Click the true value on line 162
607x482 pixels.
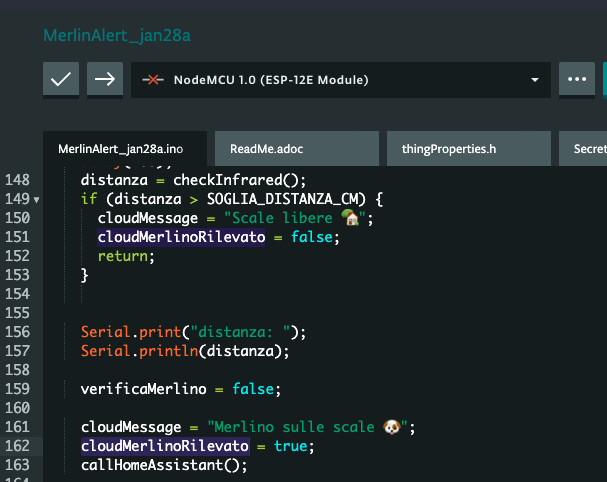tap(290, 446)
